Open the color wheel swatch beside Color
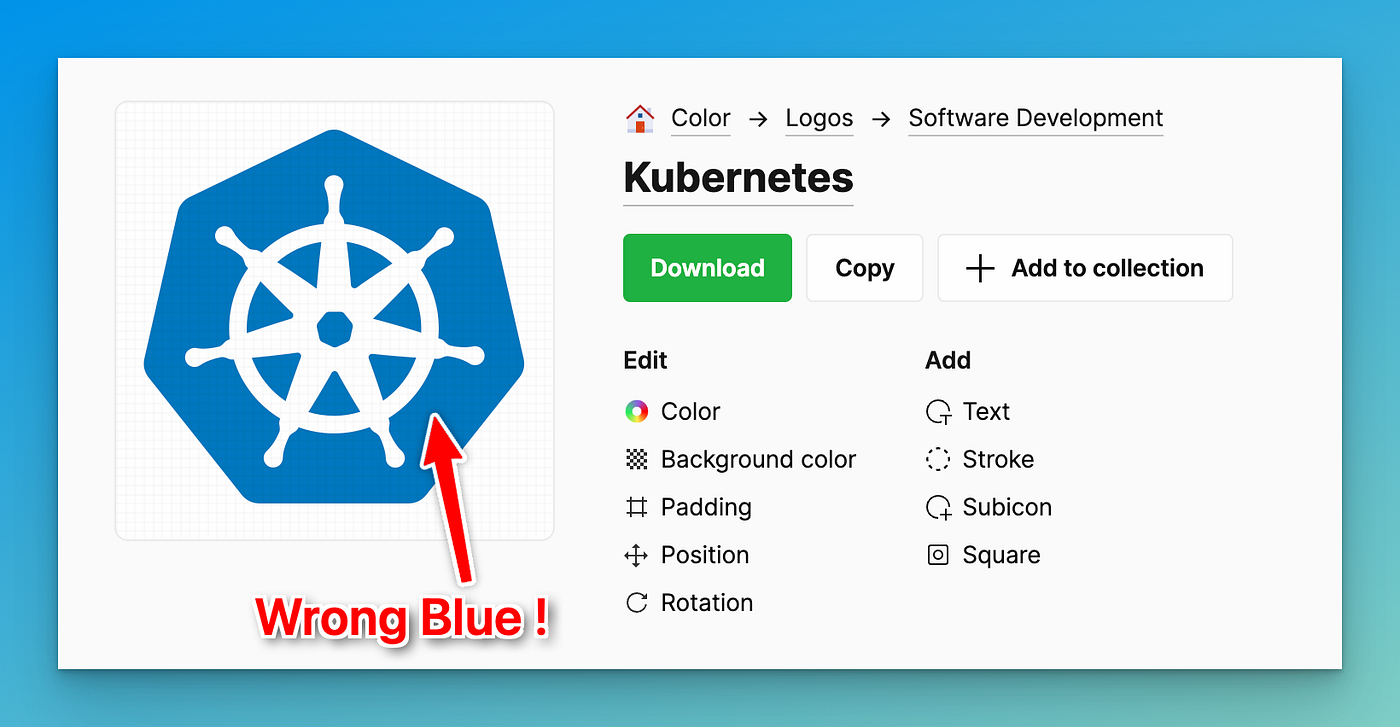The image size is (1400, 727). point(637,411)
